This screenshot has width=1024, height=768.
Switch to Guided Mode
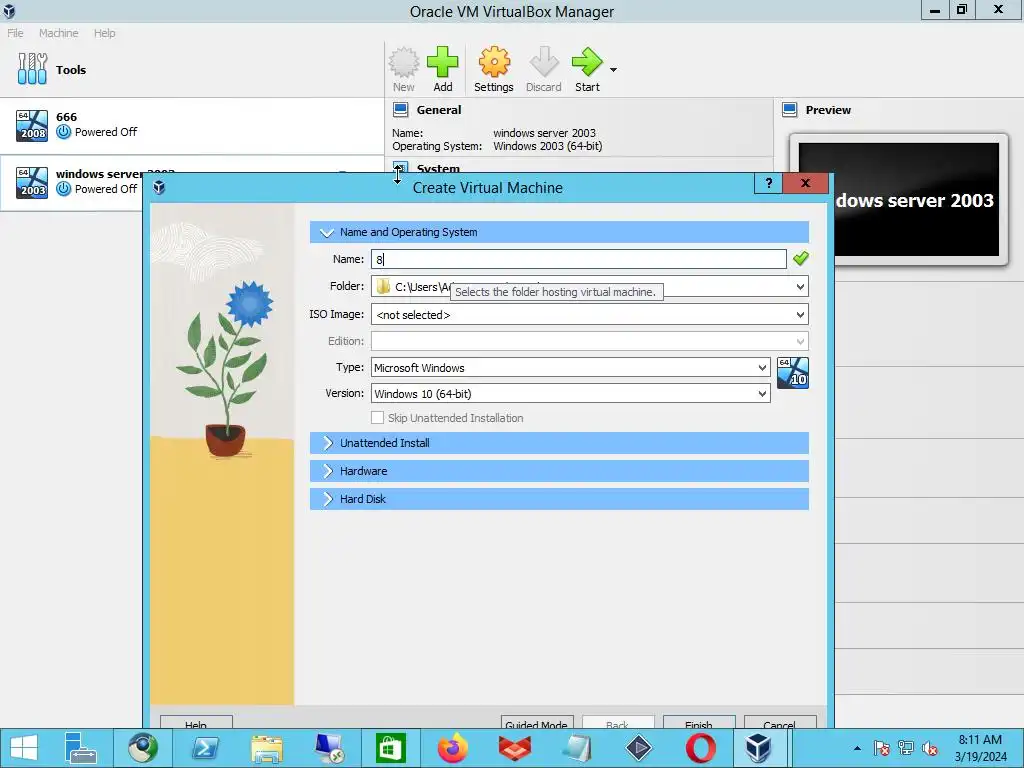(x=537, y=723)
